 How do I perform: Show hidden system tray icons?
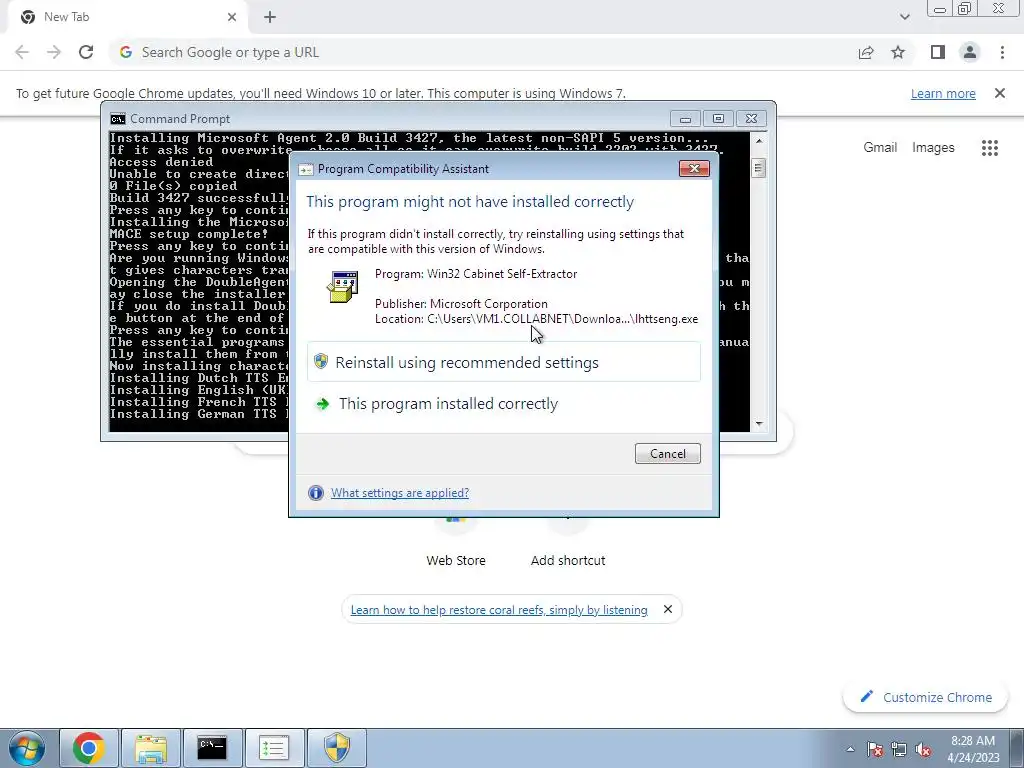850,749
